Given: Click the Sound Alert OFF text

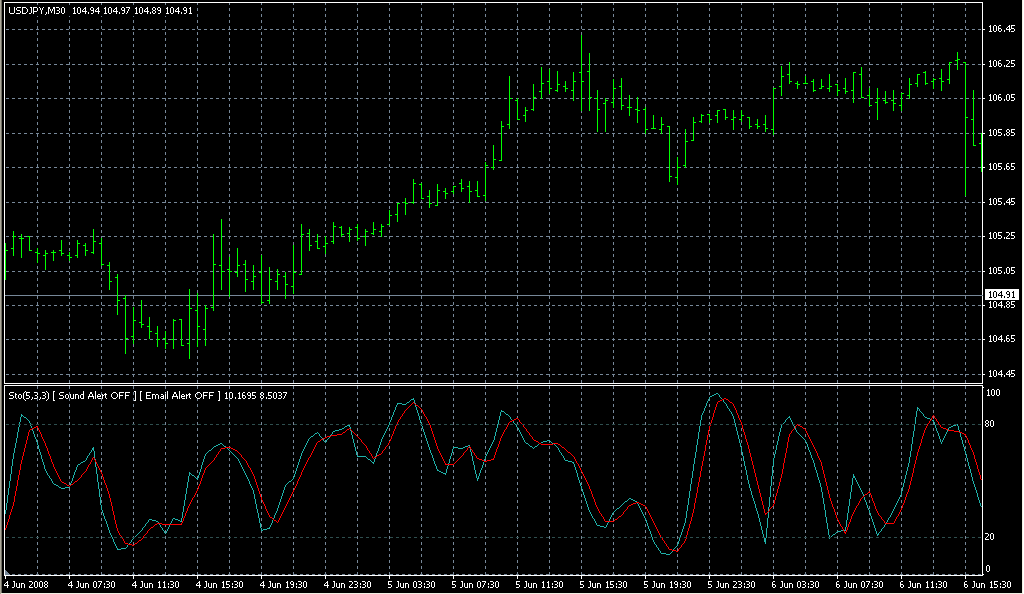Looking at the screenshot, I should coord(91,395).
